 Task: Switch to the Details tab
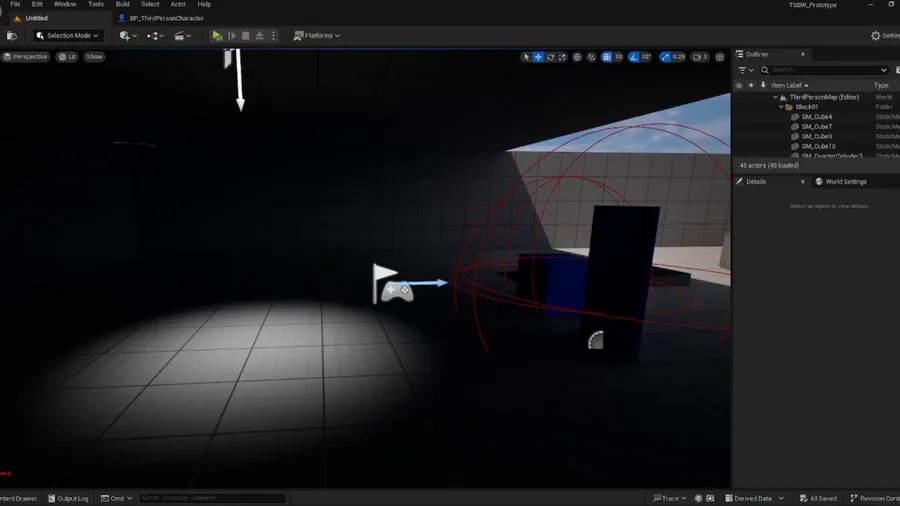(755, 182)
